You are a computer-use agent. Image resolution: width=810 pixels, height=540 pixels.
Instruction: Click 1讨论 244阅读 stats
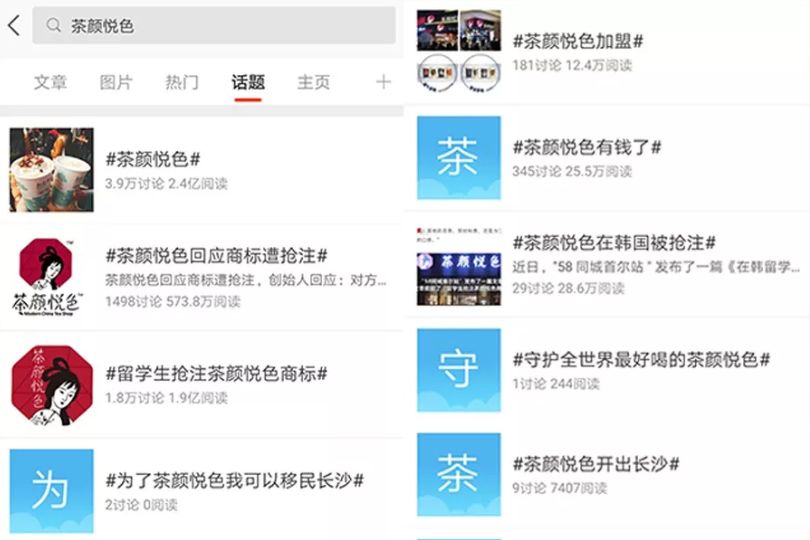556,383
